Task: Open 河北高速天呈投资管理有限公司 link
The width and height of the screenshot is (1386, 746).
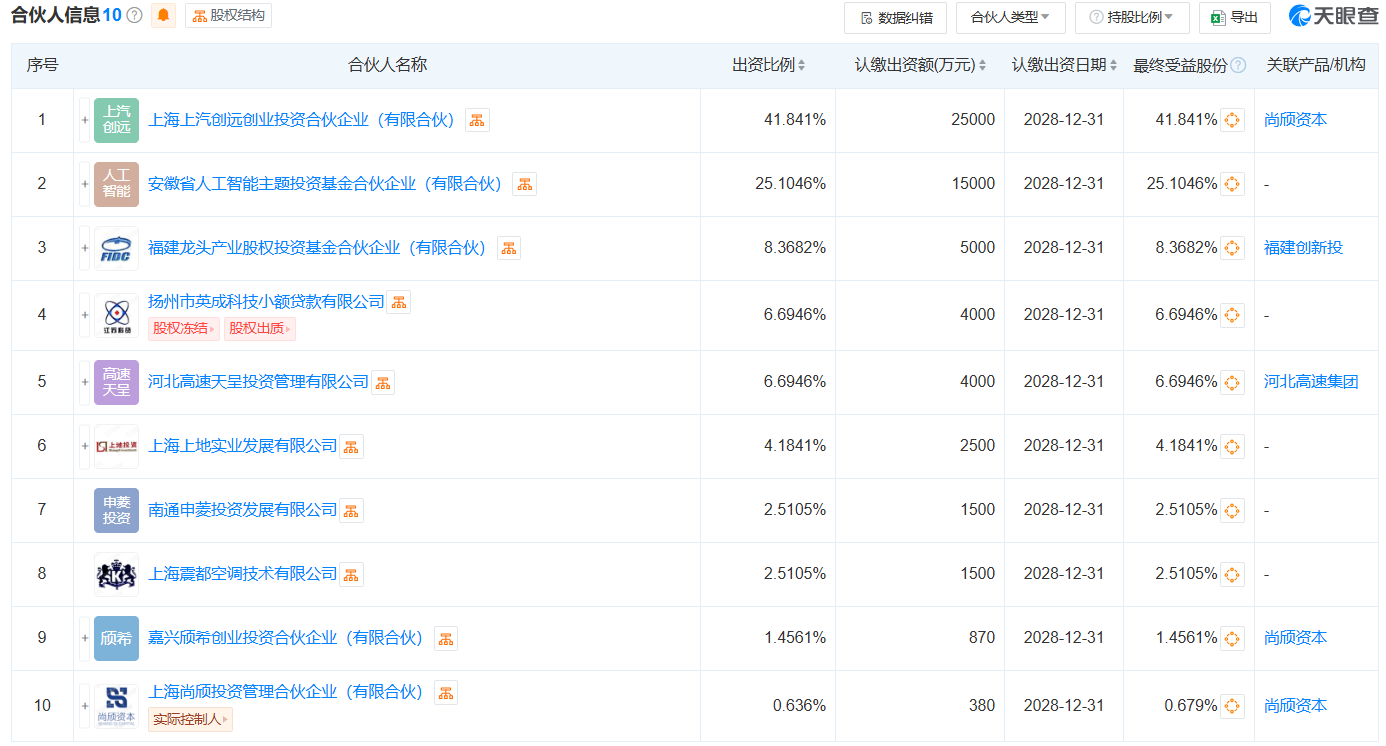Action: tap(259, 382)
